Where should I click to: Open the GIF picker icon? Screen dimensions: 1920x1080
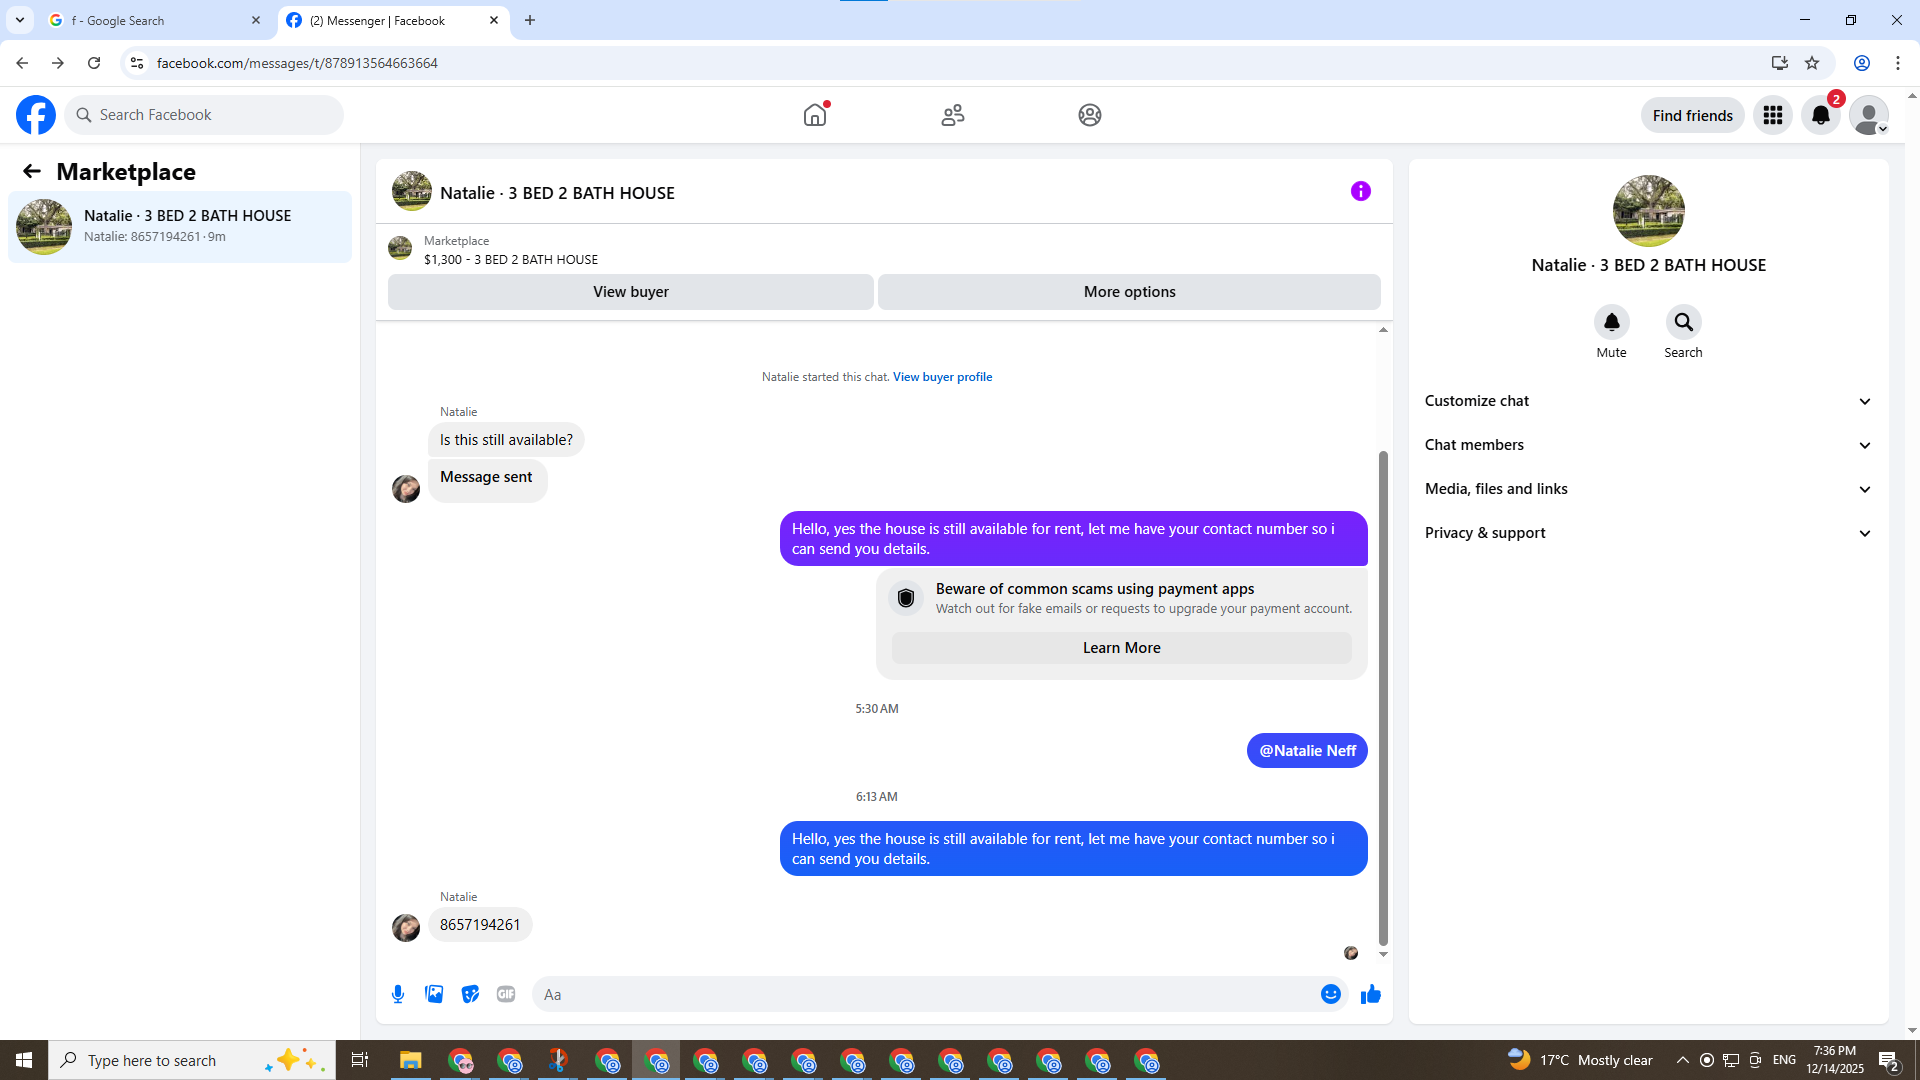tap(506, 994)
